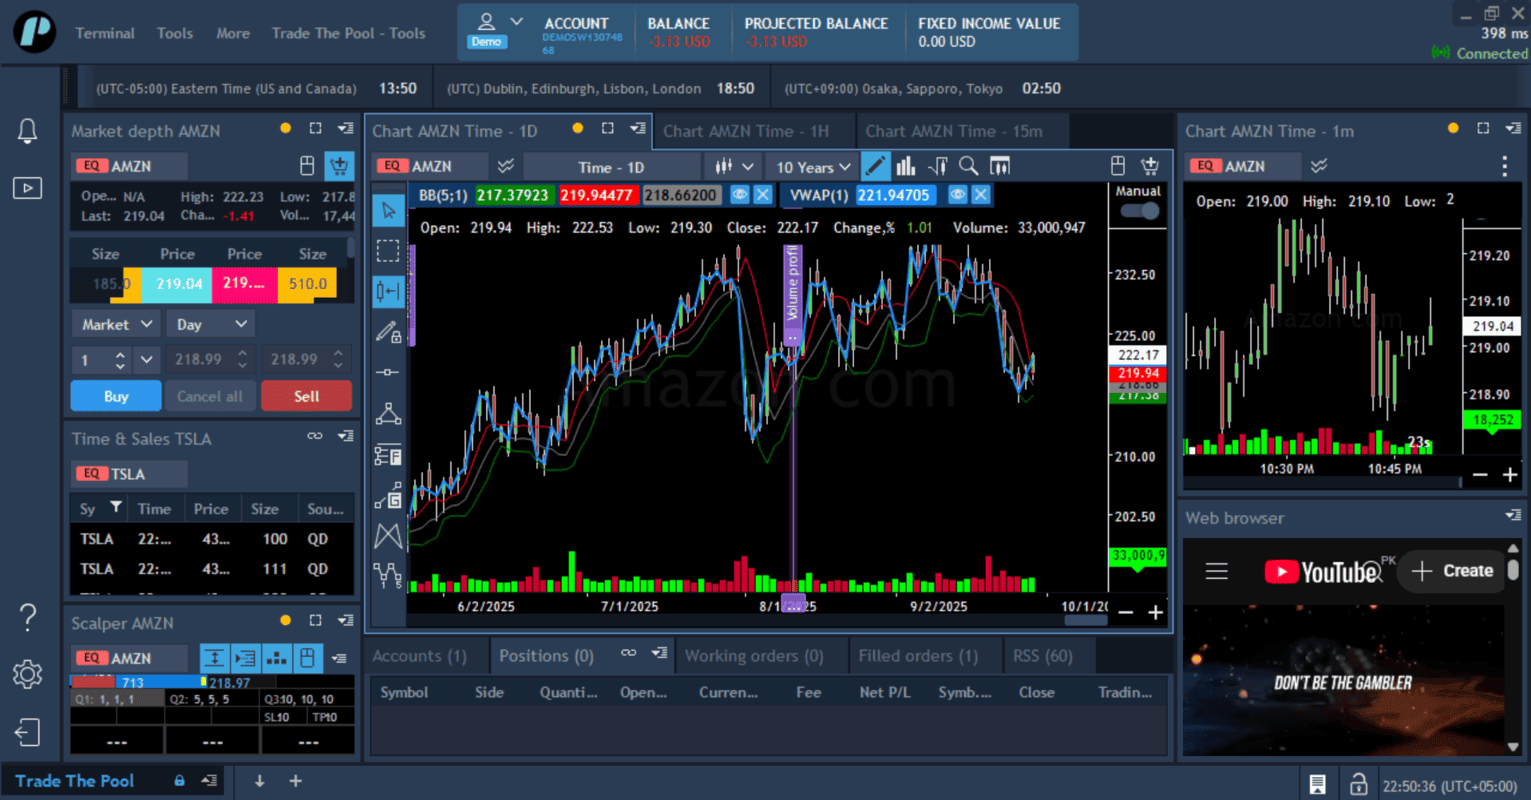Open the Market order type dropdown
Viewport: 1531px width, 800px height.
tap(117, 324)
